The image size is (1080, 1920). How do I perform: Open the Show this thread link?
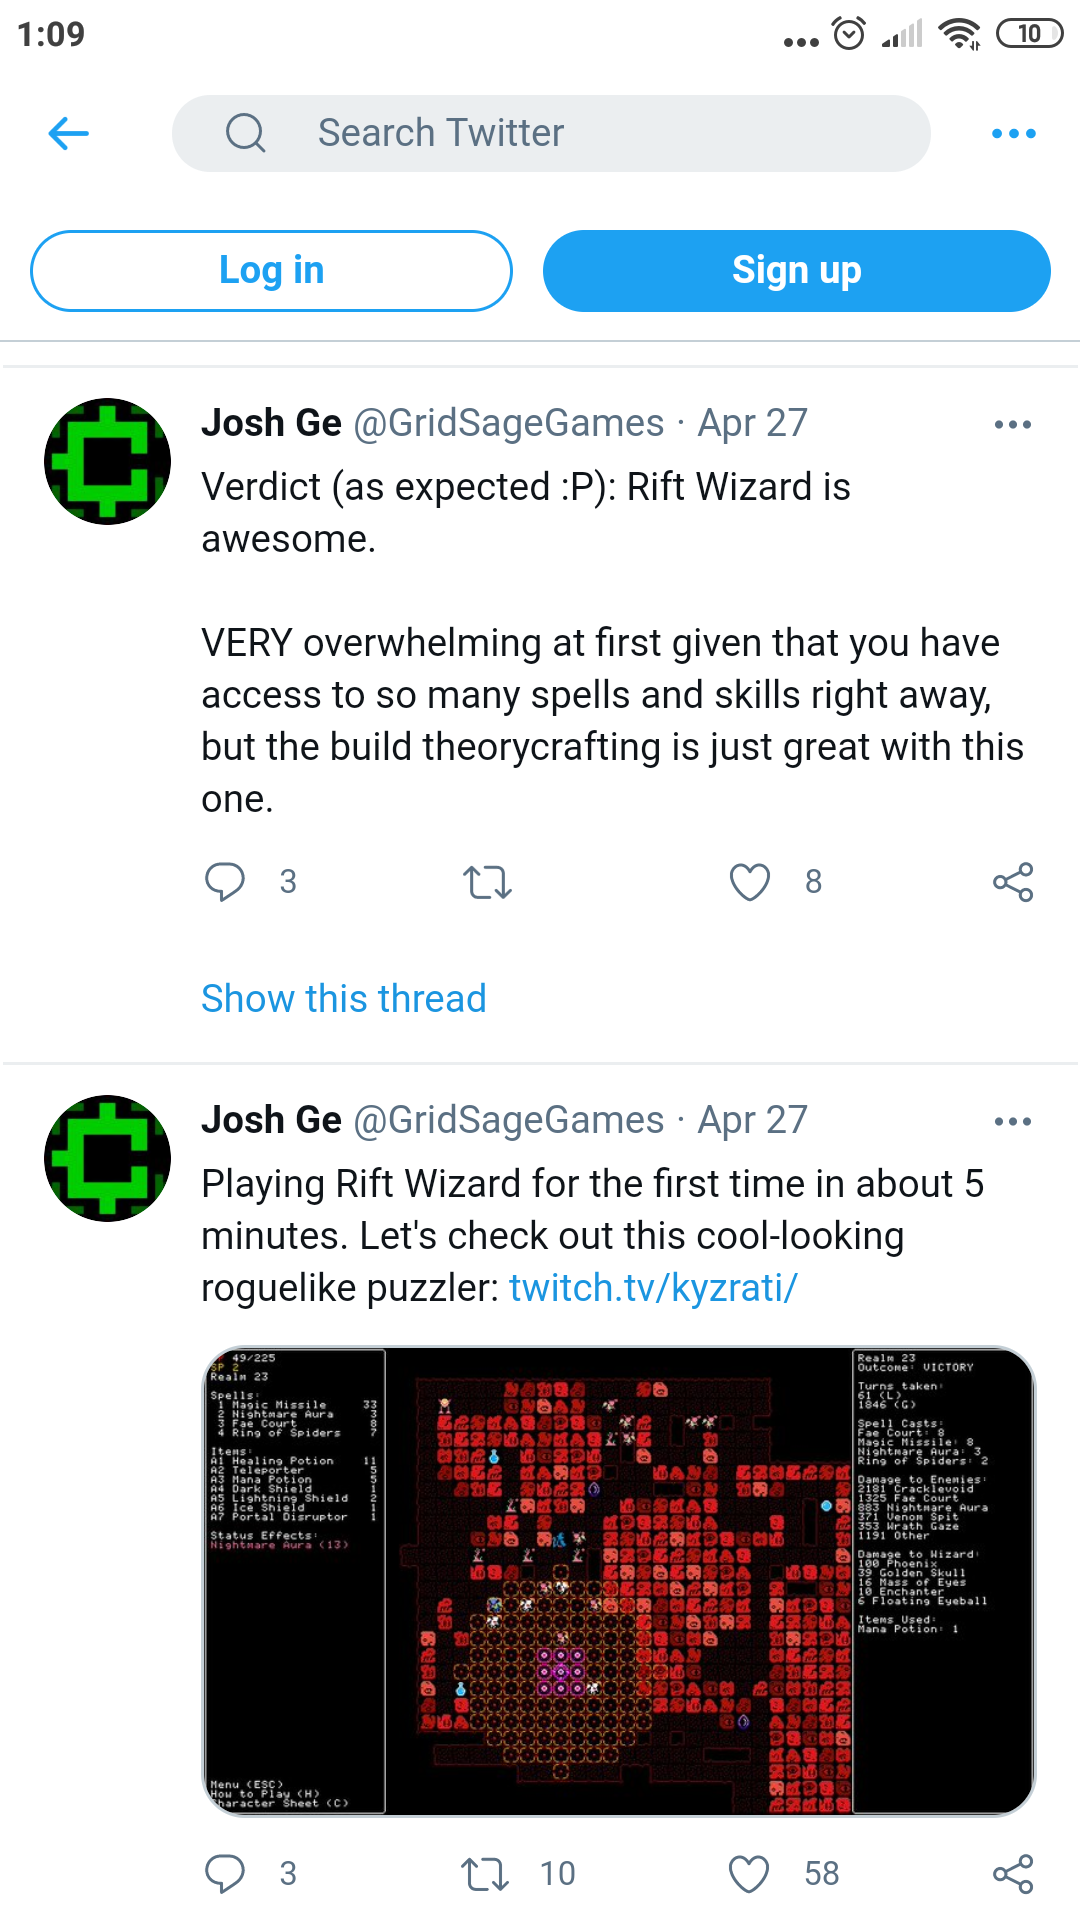pos(344,998)
